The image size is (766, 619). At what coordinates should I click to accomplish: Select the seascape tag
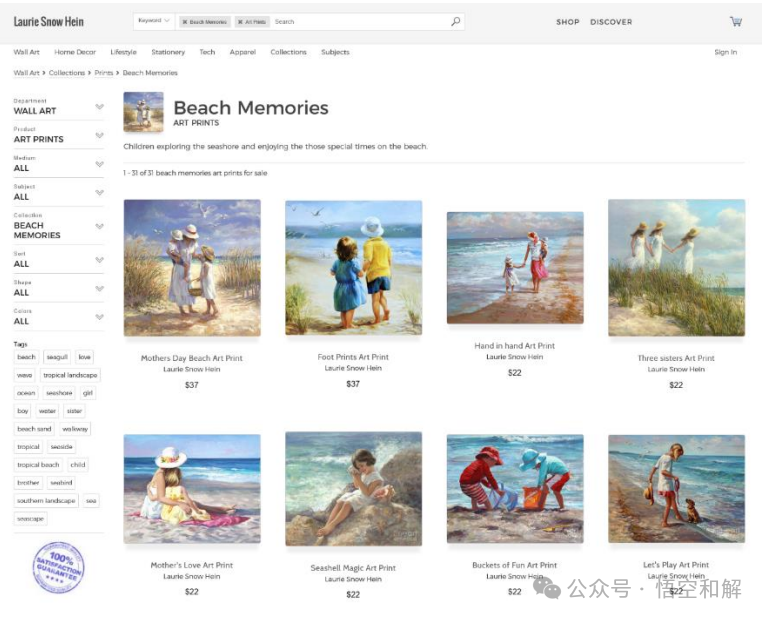tap(30, 519)
